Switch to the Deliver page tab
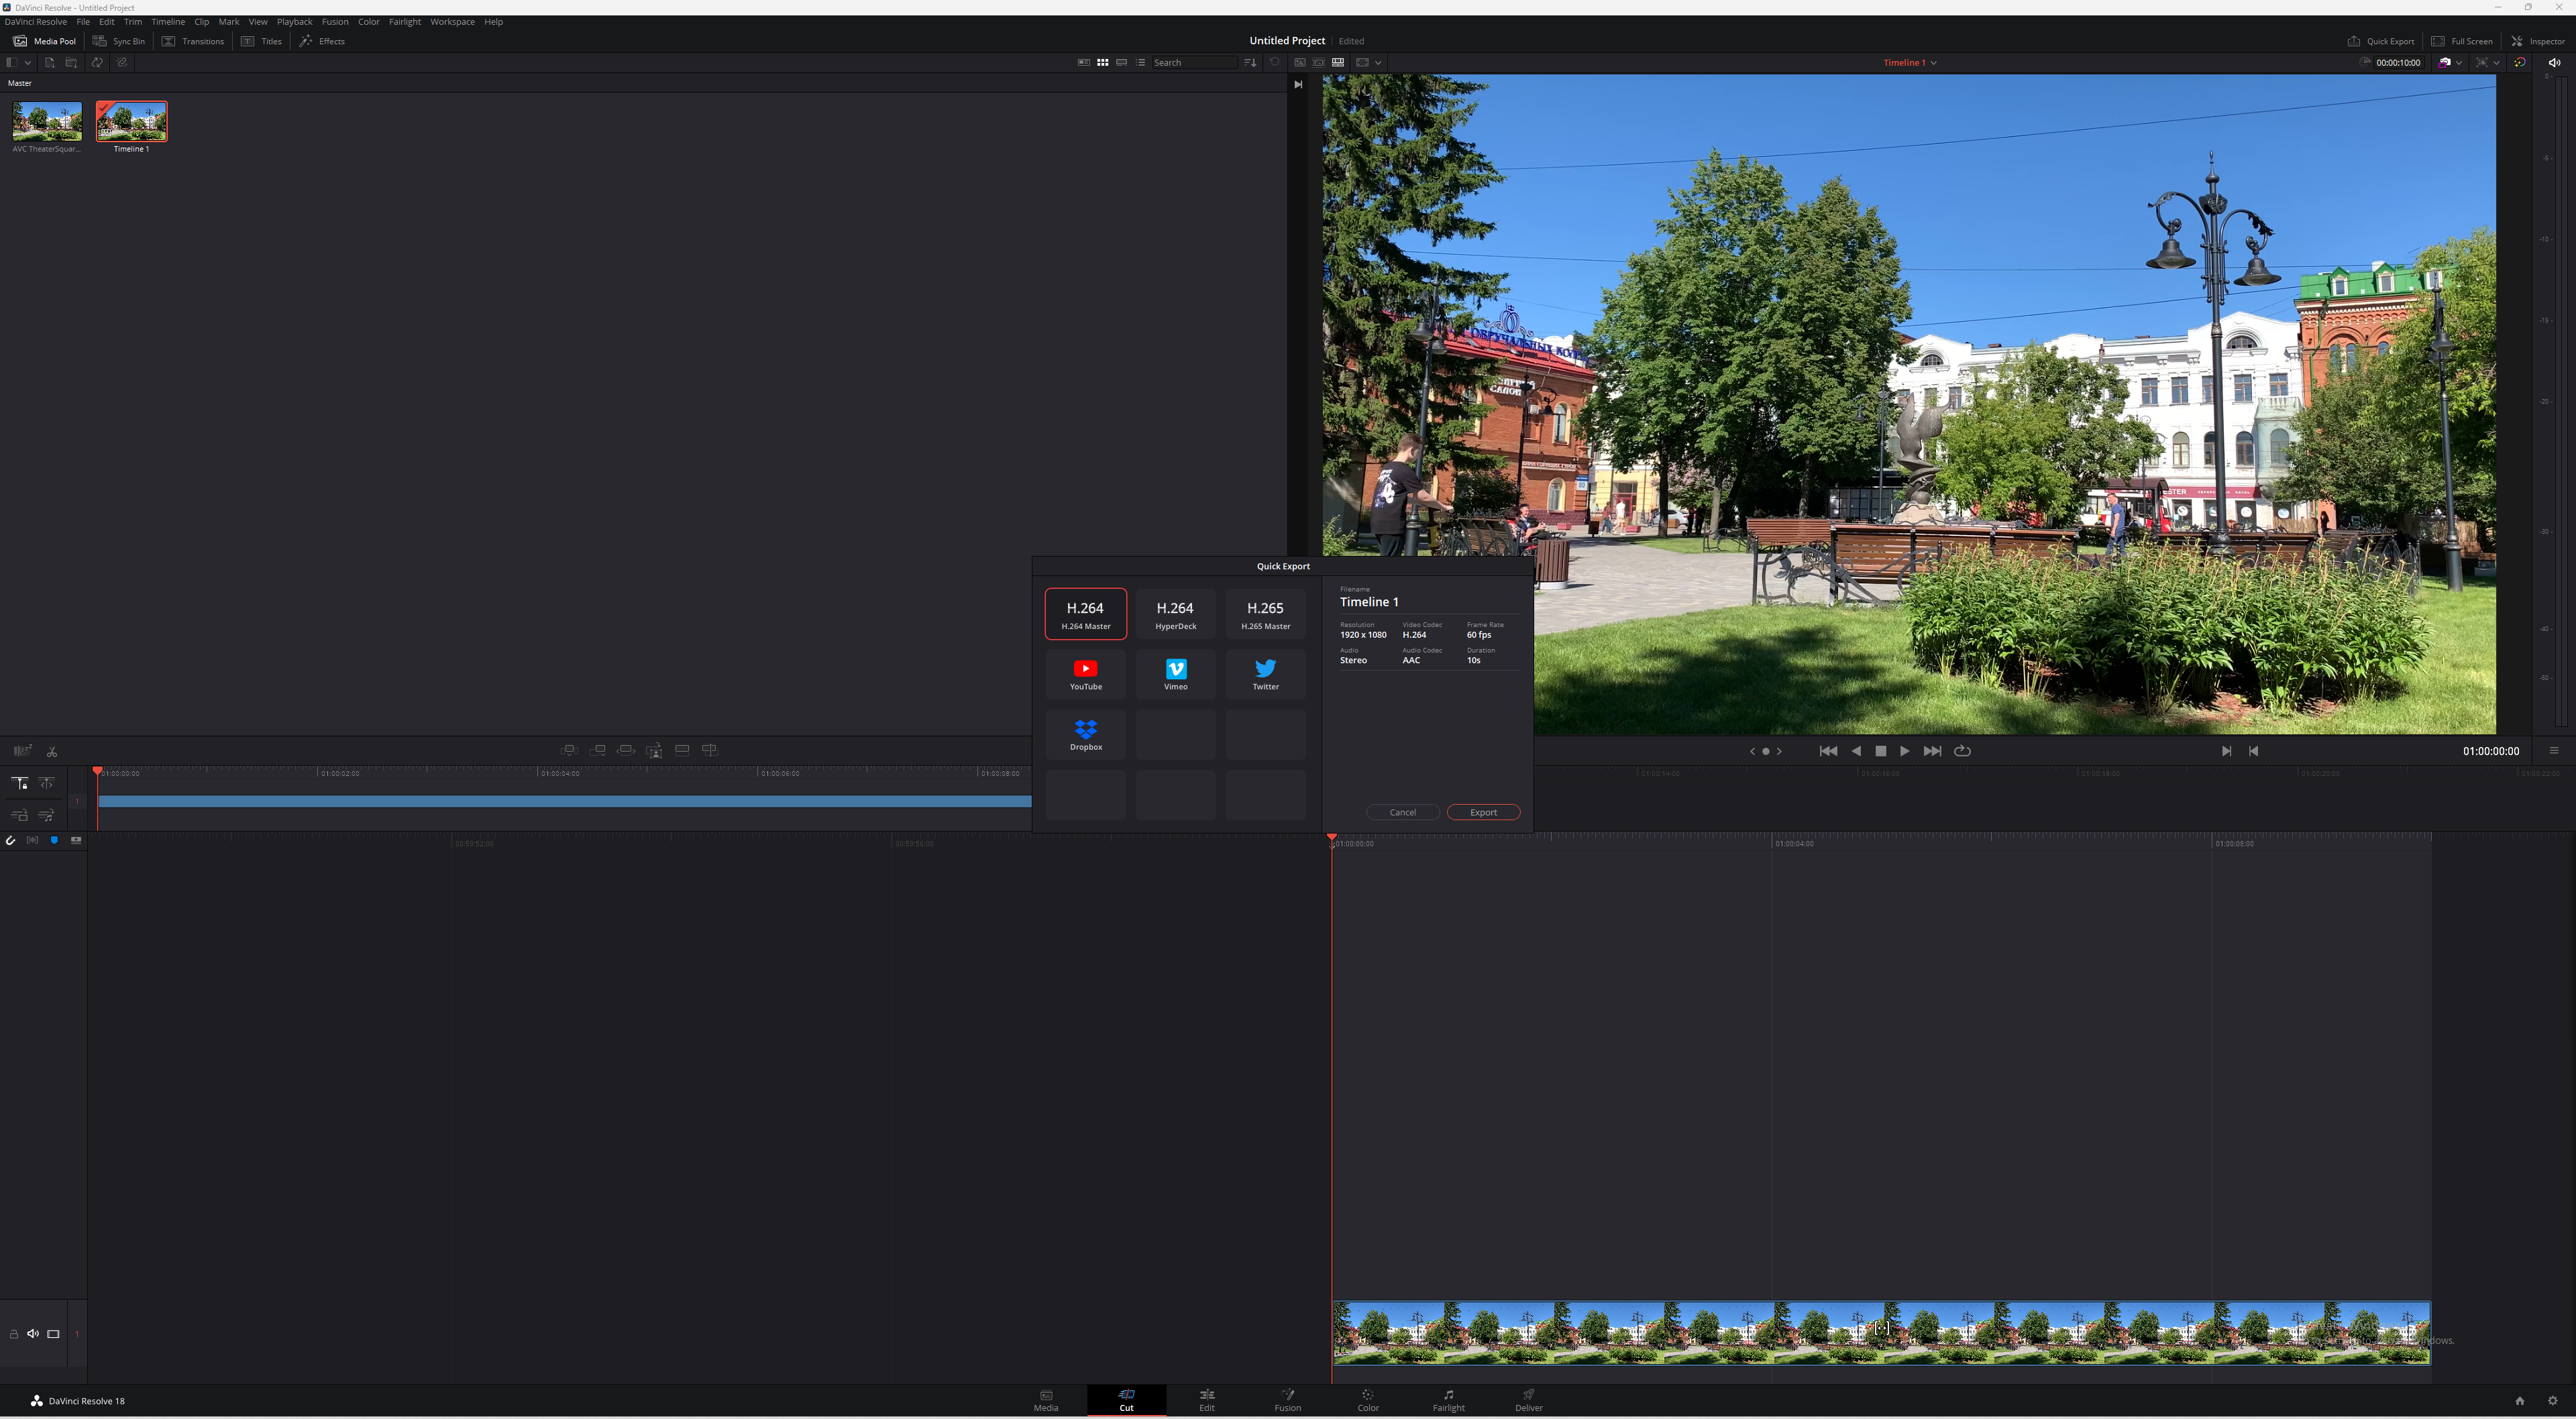Screen dimensions: 2576x1419 (1528, 1400)
